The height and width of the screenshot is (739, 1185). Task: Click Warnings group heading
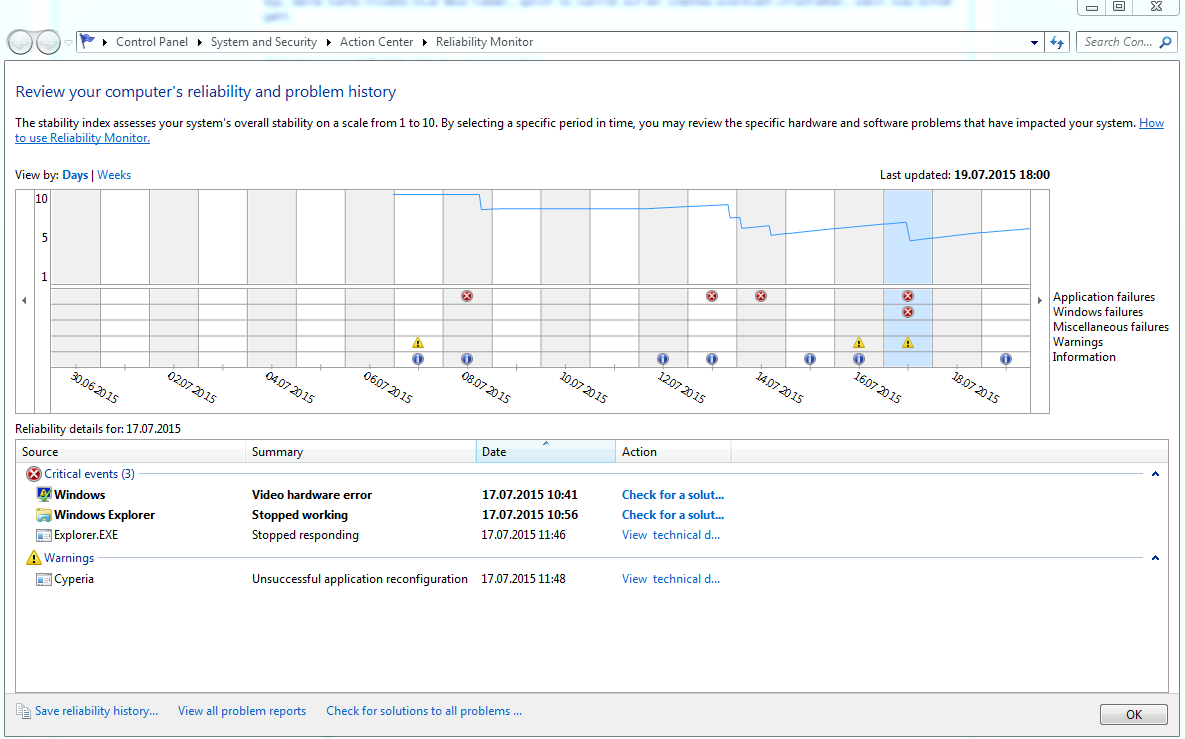pos(69,558)
